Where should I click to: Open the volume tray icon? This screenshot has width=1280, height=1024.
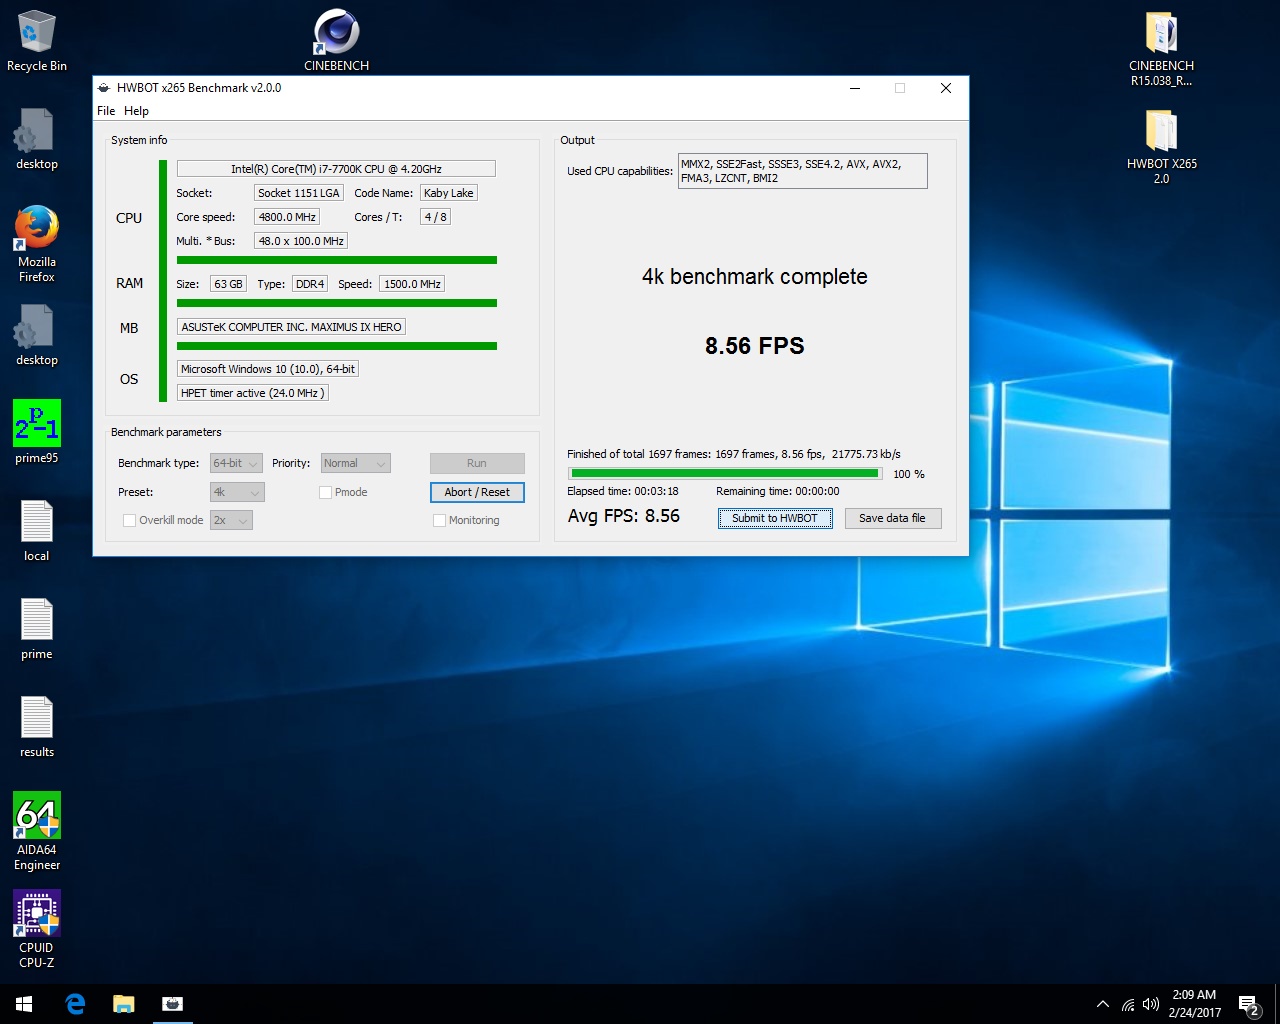tap(1151, 1004)
